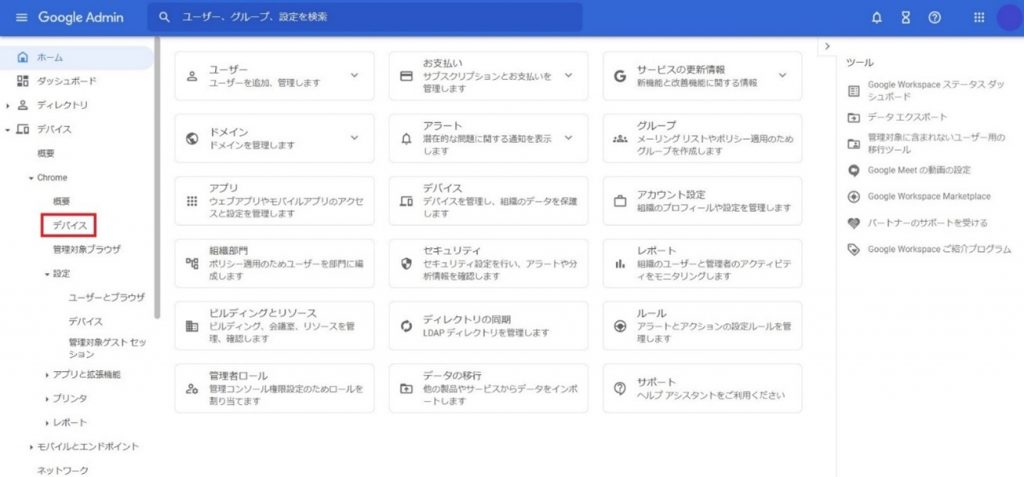Click the notifications bell icon

tap(877, 18)
